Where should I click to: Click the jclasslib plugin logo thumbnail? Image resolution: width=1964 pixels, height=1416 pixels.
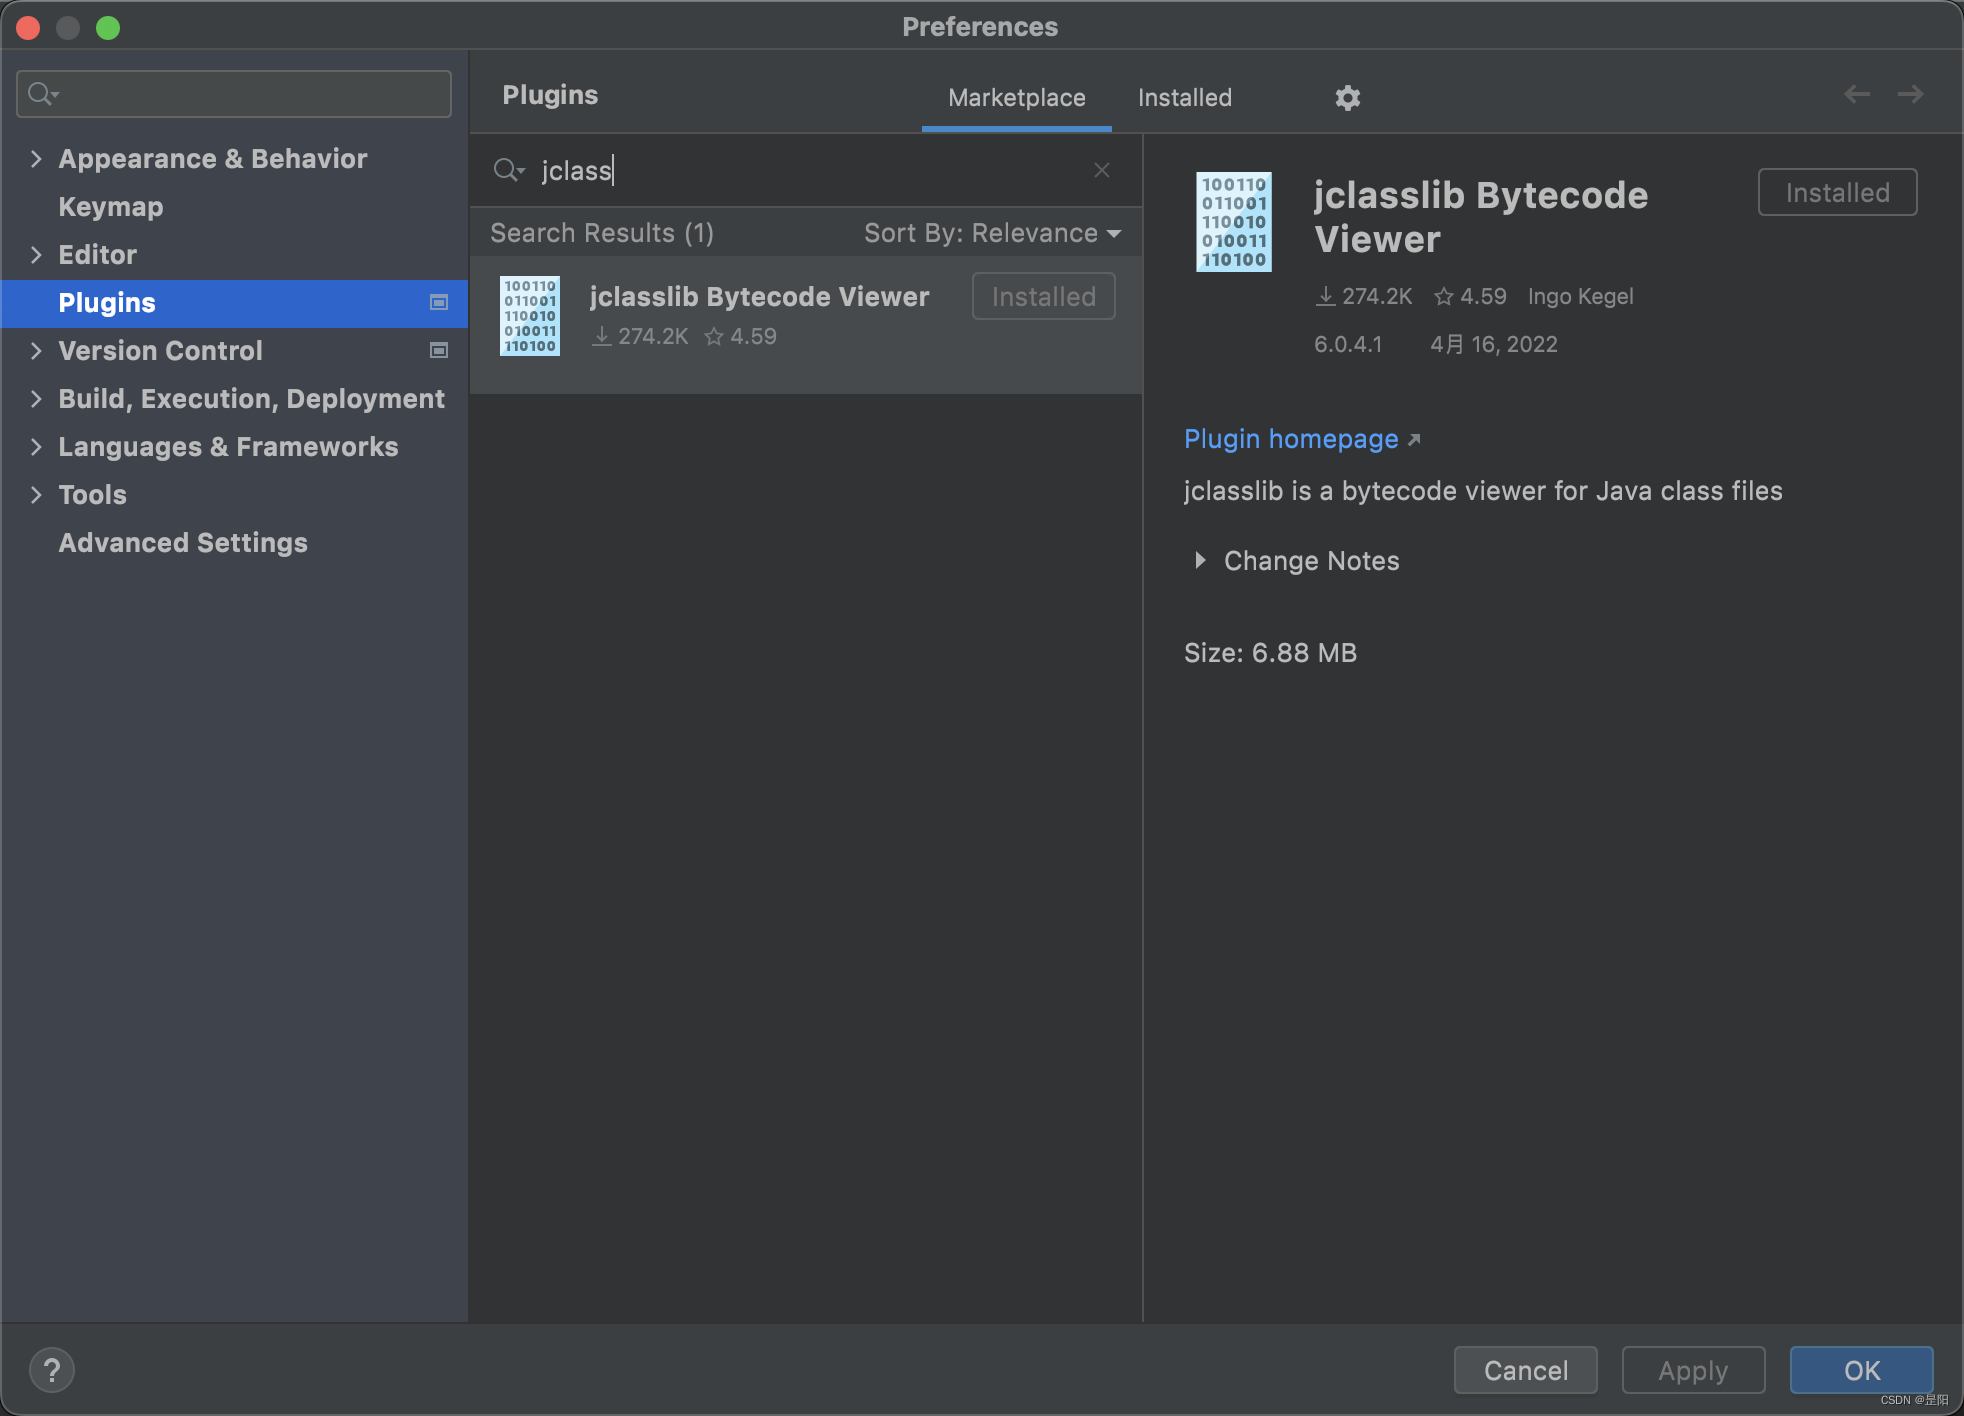tap(1233, 221)
